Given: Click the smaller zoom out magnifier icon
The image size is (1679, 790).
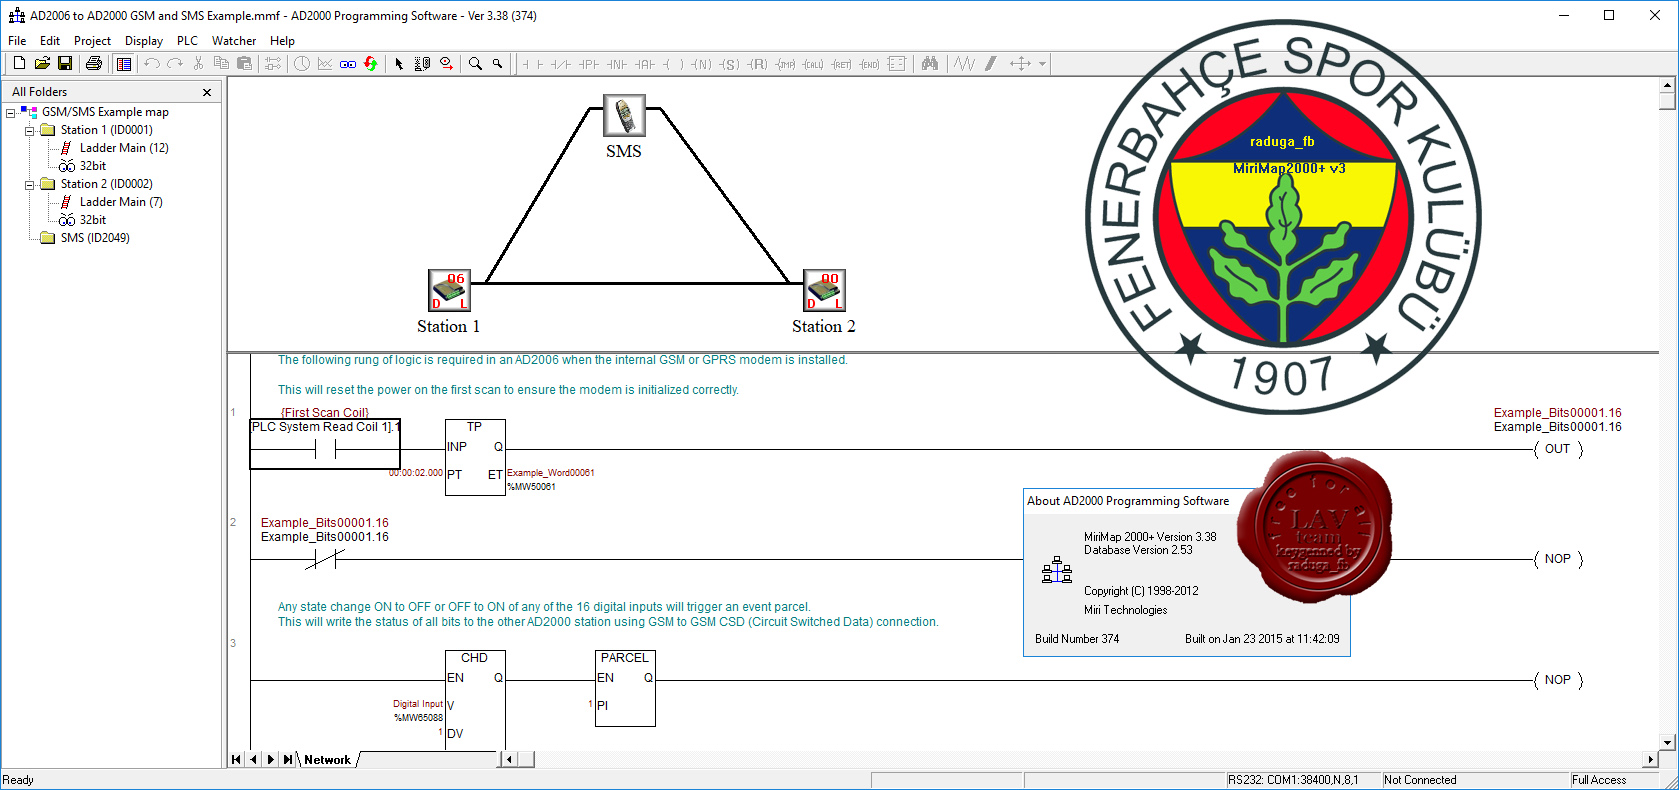Looking at the screenshot, I should click(497, 64).
